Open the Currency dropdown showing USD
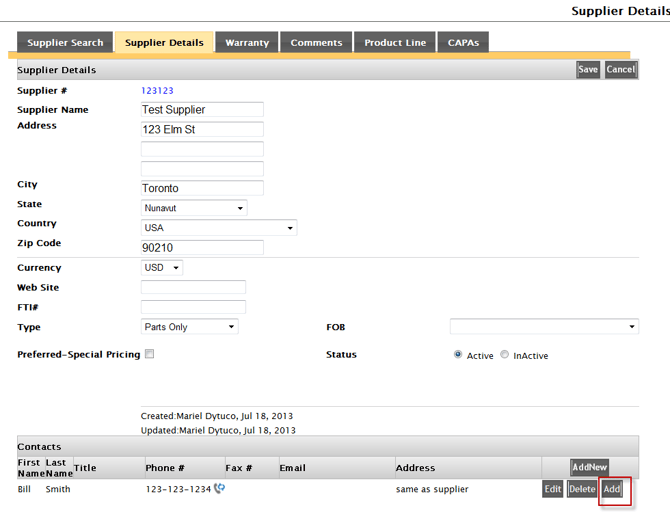The height and width of the screenshot is (523, 670). pos(162,268)
